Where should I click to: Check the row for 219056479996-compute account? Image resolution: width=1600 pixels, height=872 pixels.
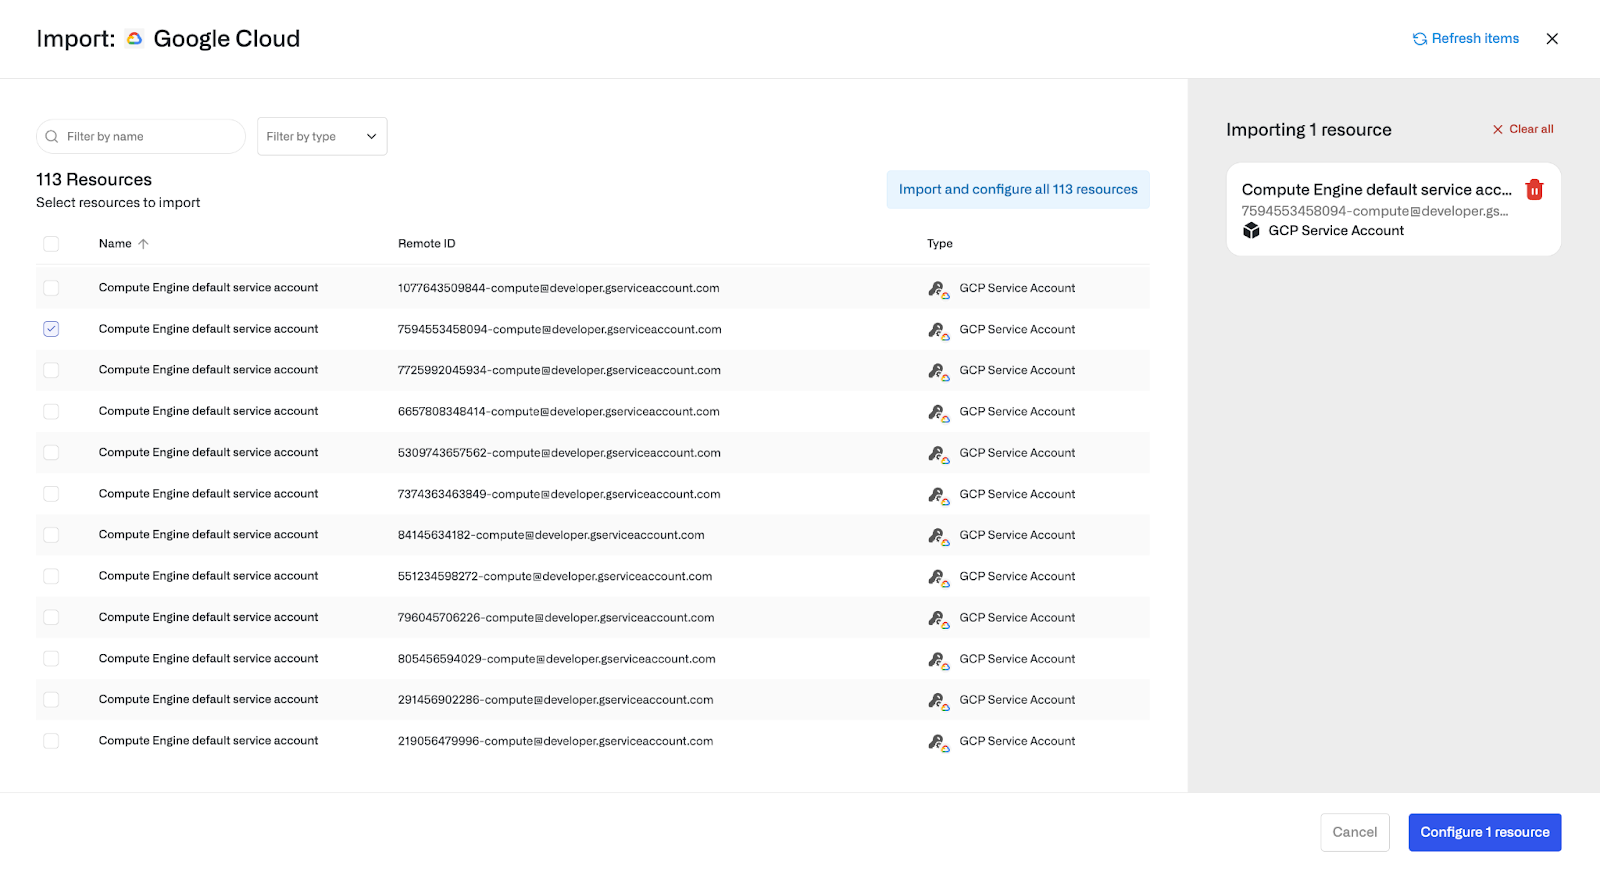coord(51,741)
